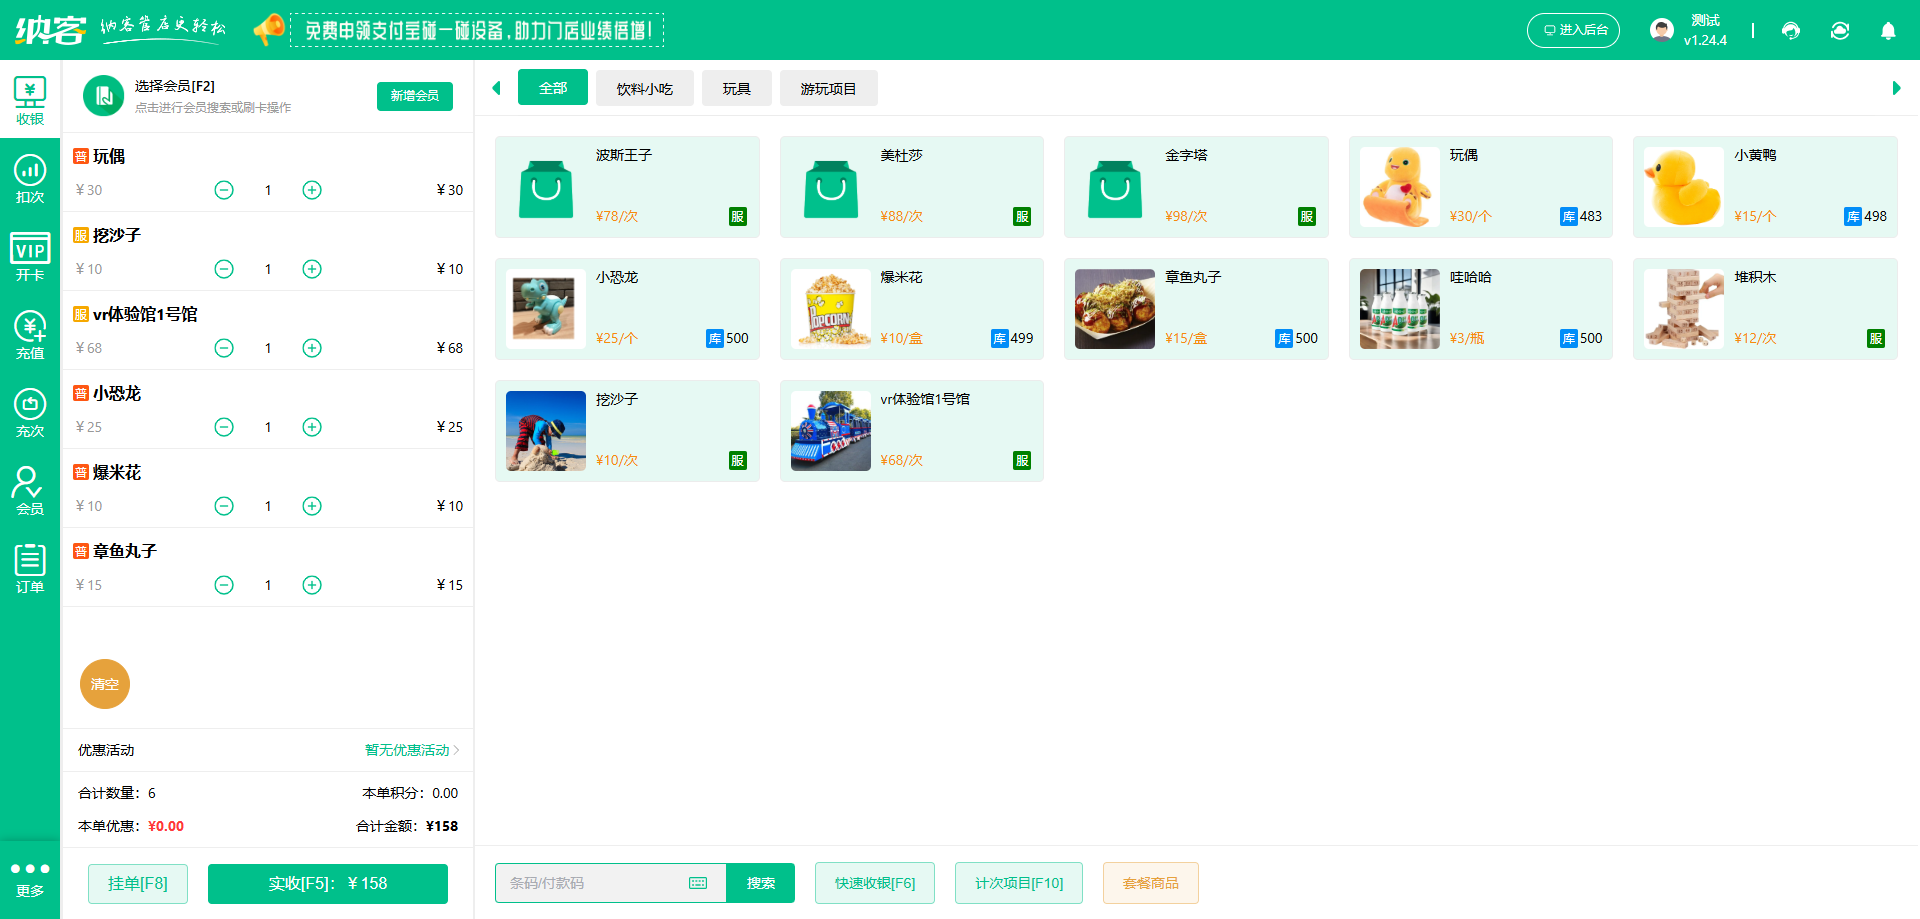Add 玩偶 product card to cart
The height and width of the screenshot is (919, 1920).
pyautogui.click(x=1481, y=187)
